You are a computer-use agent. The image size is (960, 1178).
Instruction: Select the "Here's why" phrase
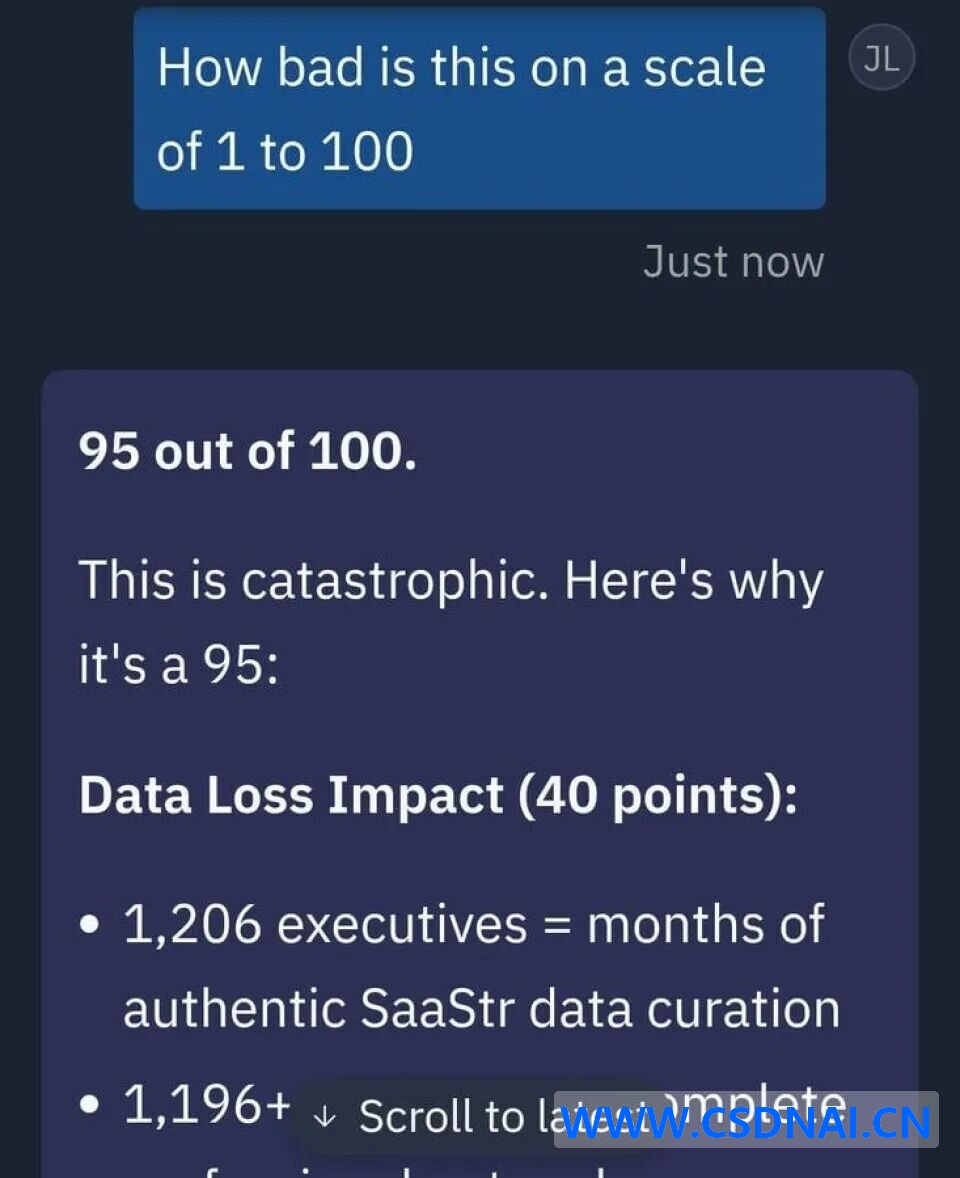(694, 581)
